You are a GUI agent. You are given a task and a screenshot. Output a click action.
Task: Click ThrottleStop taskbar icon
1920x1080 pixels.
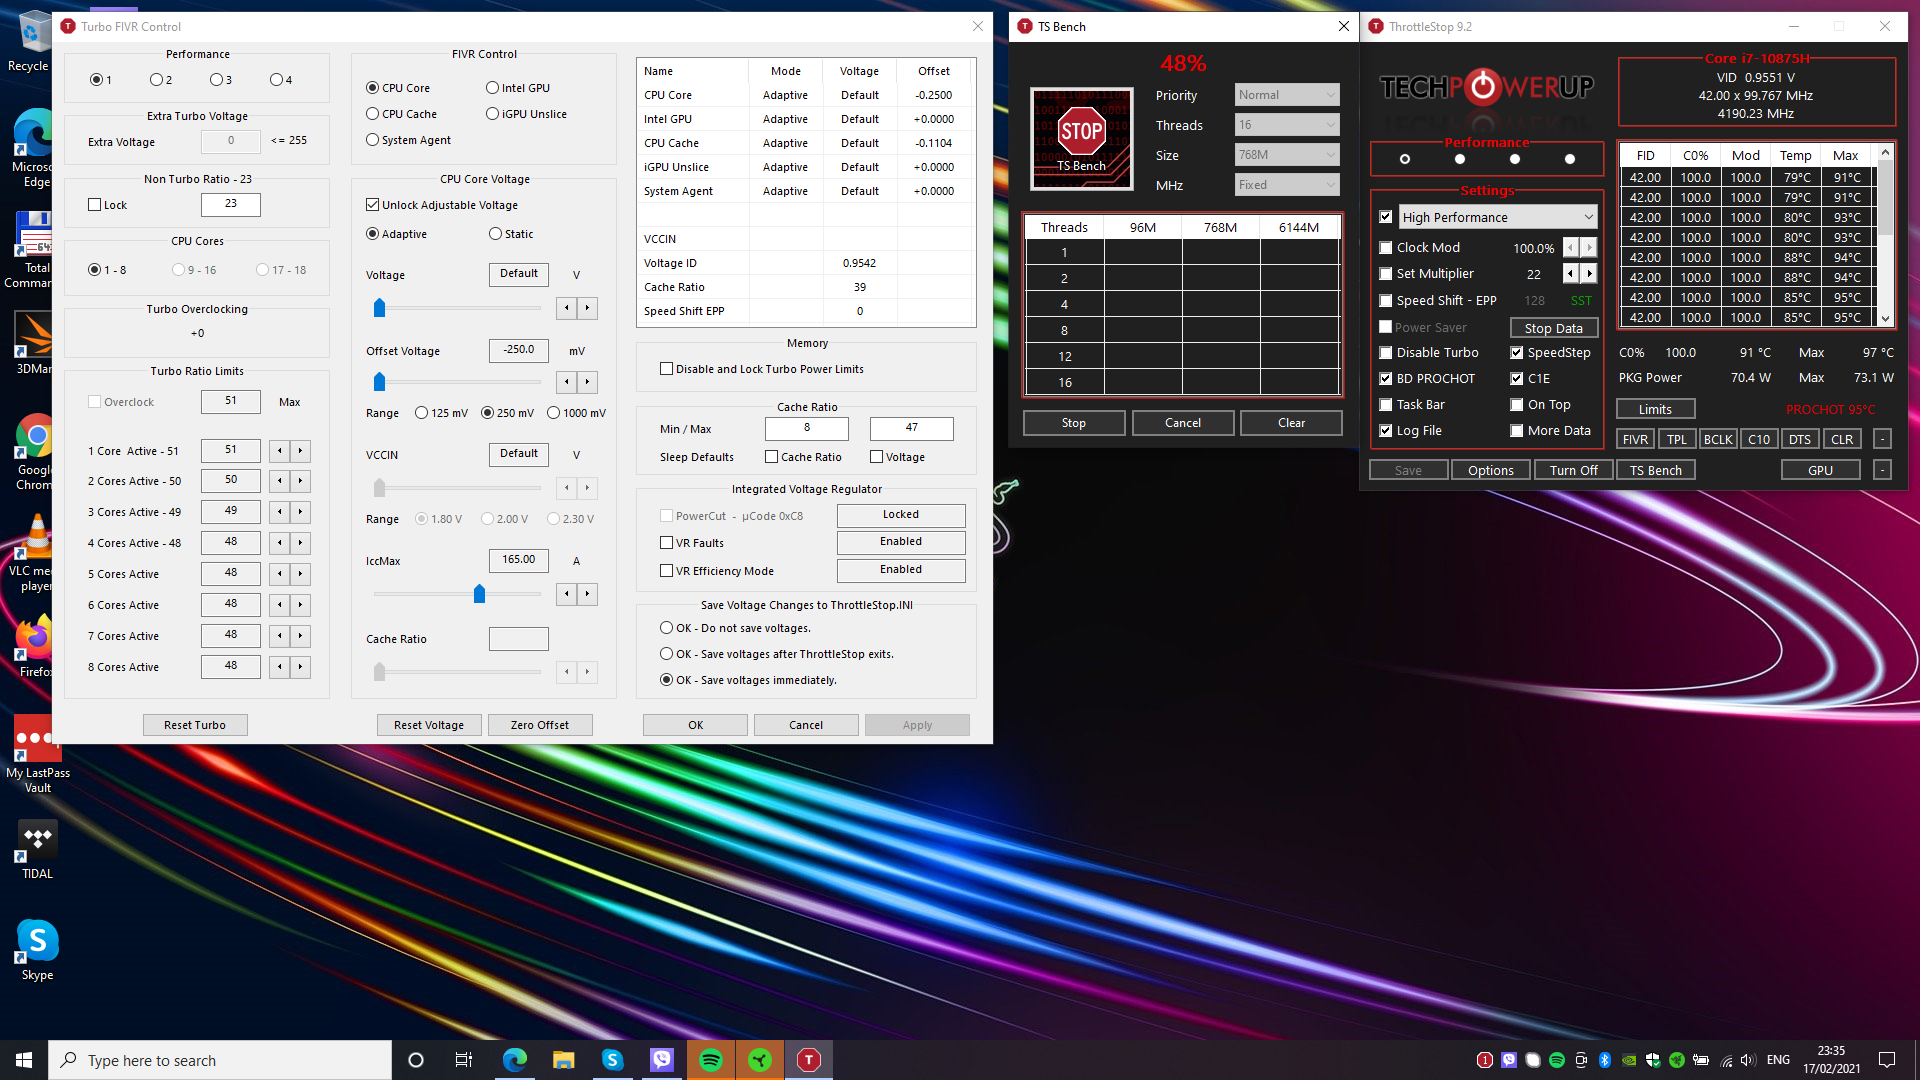click(x=809, y=1060)
